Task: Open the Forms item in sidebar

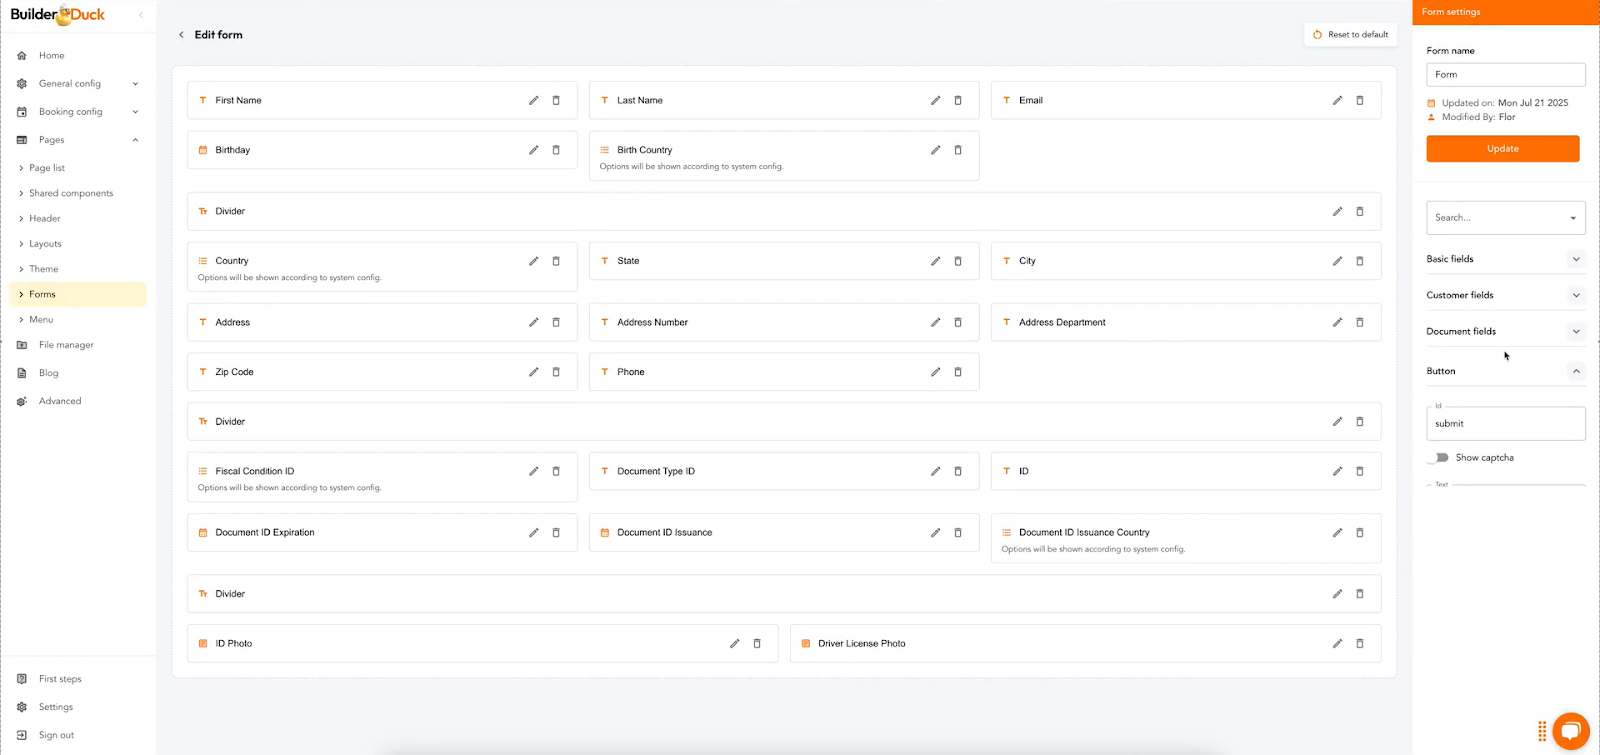Action: [x=43, y=294]
